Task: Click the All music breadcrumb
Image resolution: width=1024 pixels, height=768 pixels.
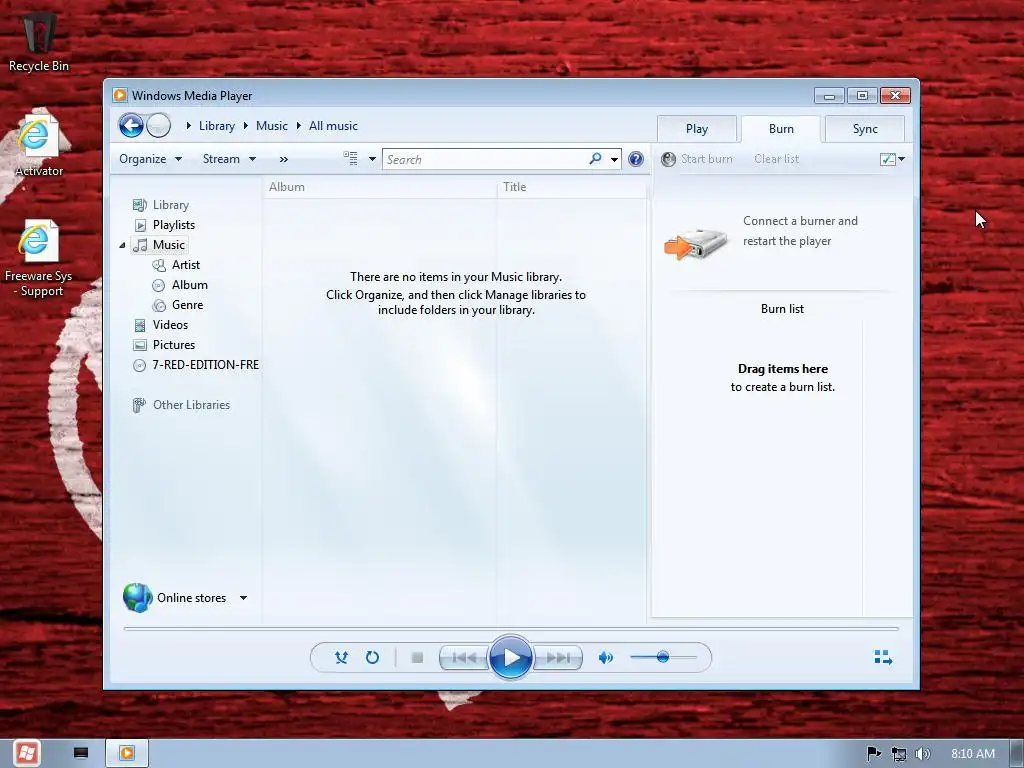Action: (x=333, y=125)
